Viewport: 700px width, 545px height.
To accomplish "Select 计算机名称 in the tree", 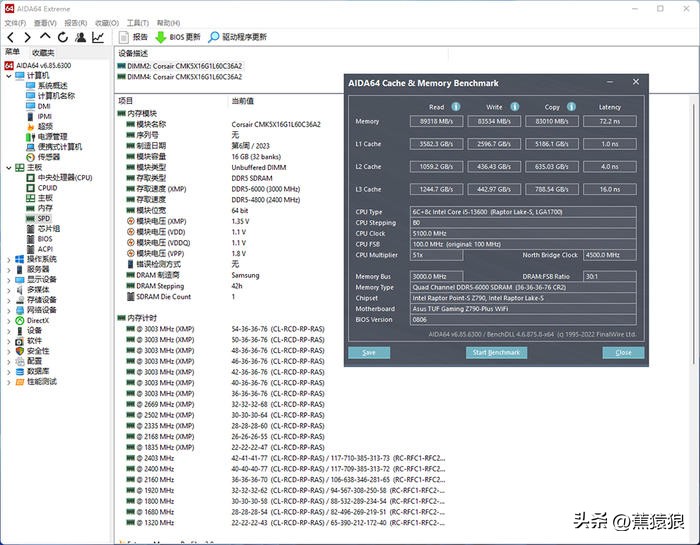I will coord(50,96).
